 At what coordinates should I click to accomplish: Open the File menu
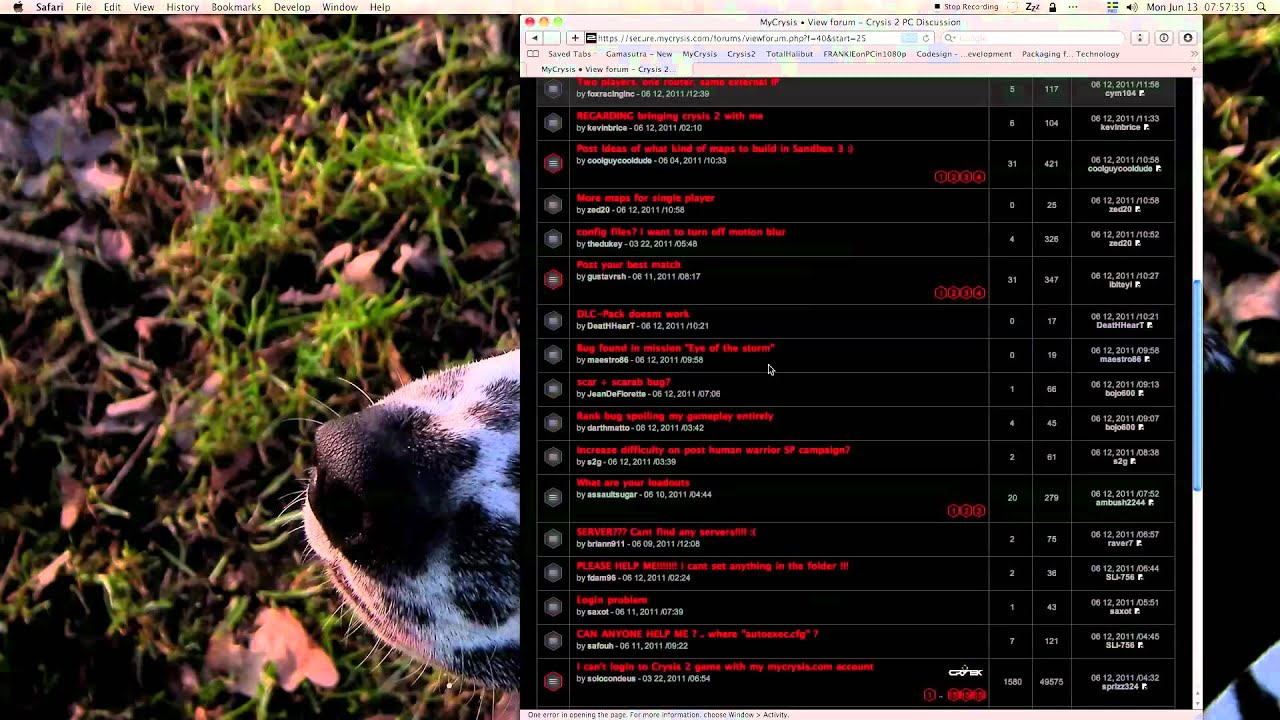coord(84,7)
